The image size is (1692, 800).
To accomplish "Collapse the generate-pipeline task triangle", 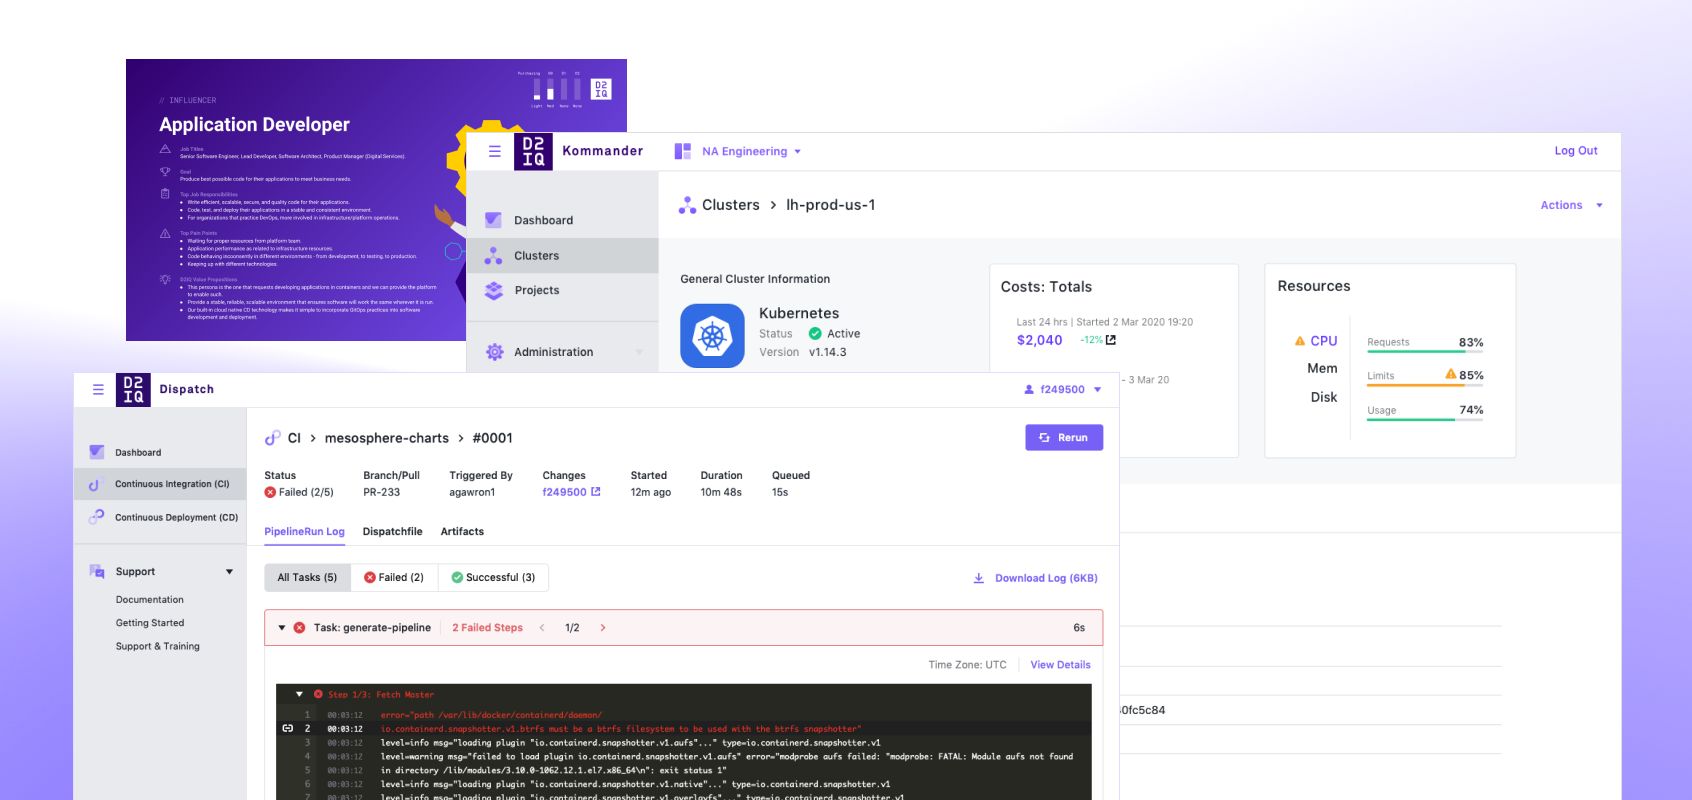I will click(x=282, y=628).
